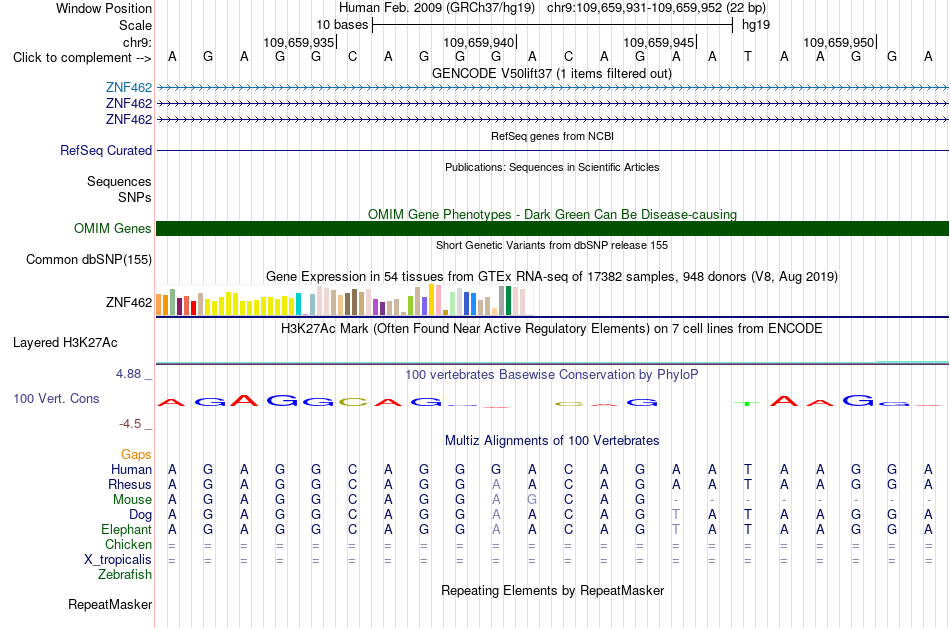
Task: Click the Gaps label in Multiz alignment
Action: point(136,455)
